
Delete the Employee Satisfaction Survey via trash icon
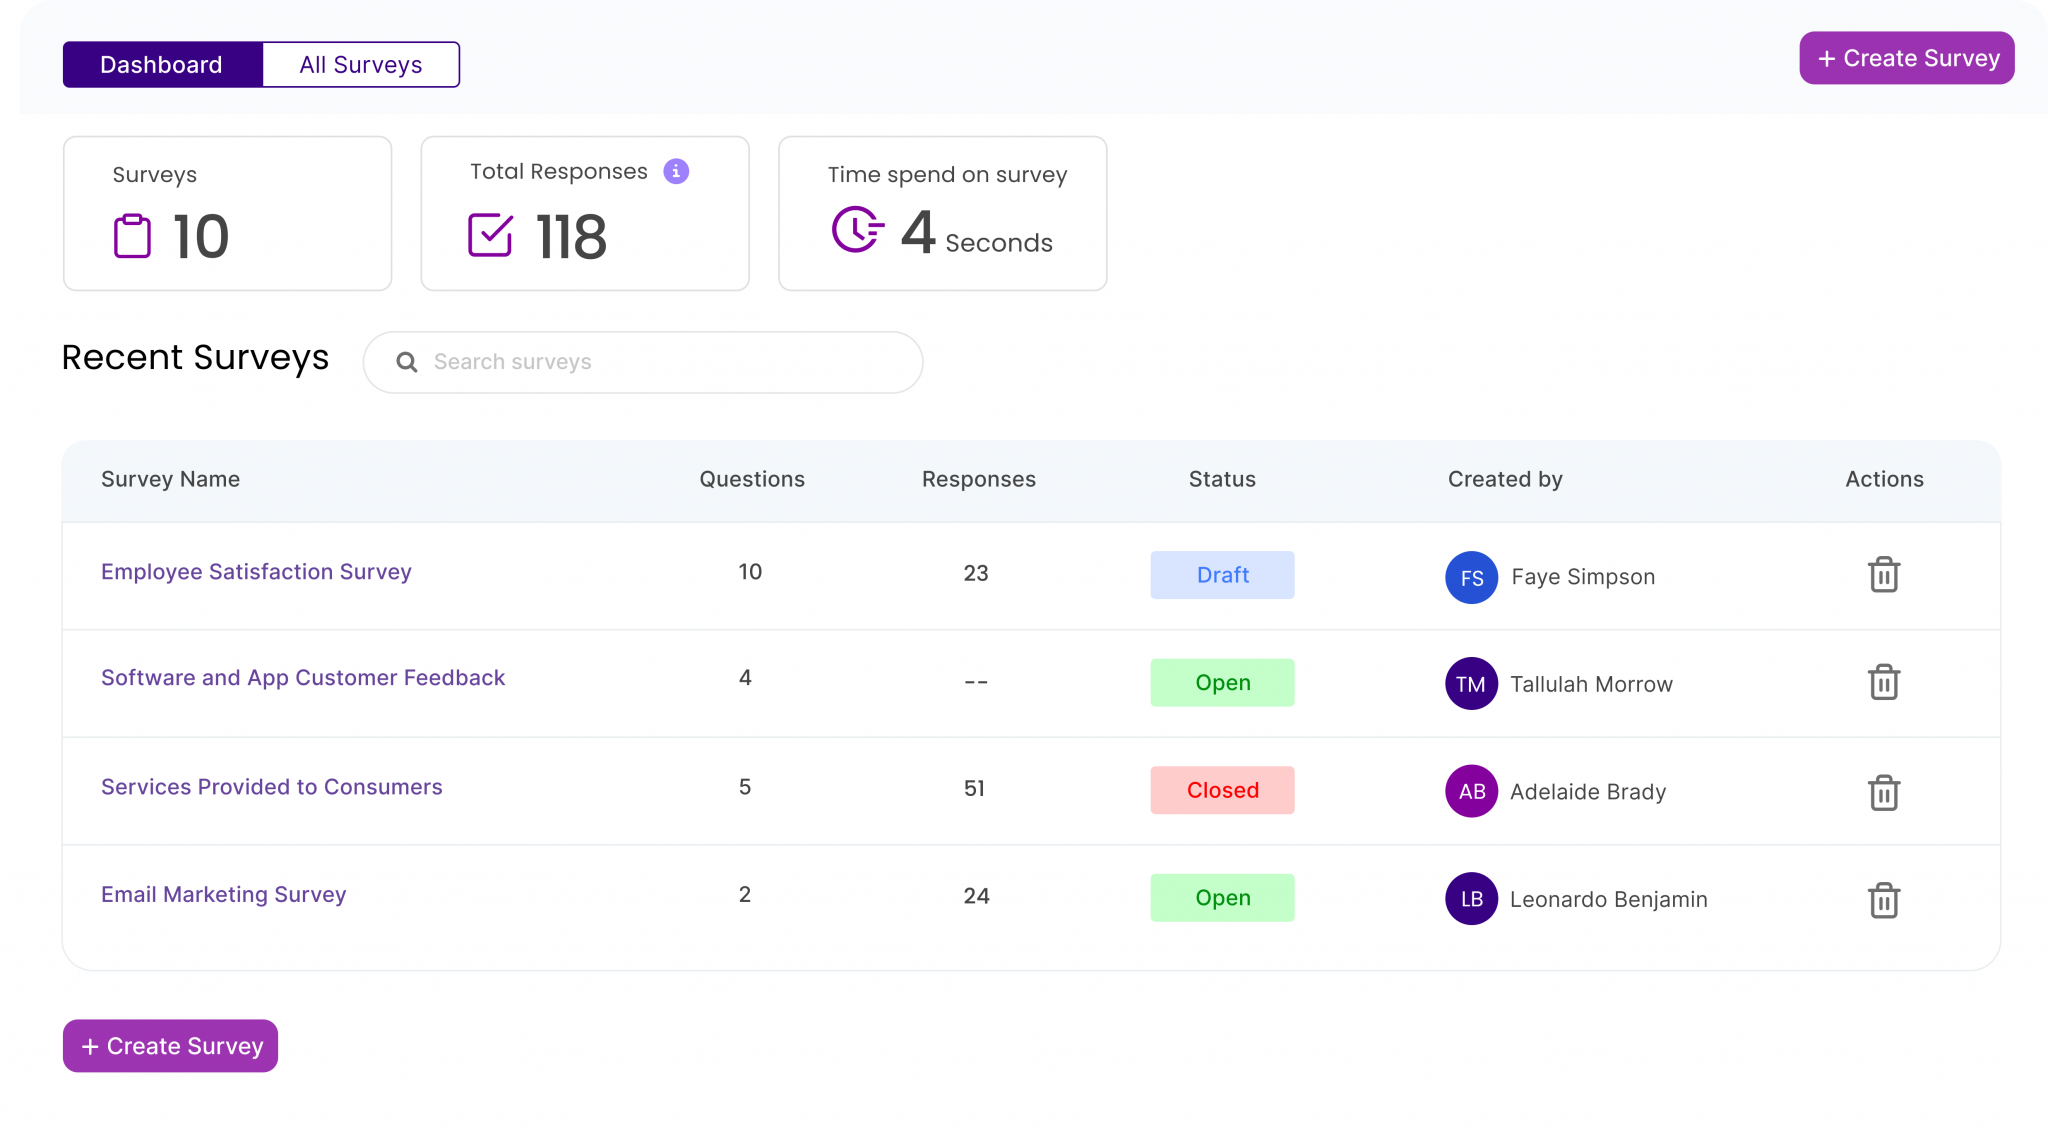click(x=1884, y=575)
